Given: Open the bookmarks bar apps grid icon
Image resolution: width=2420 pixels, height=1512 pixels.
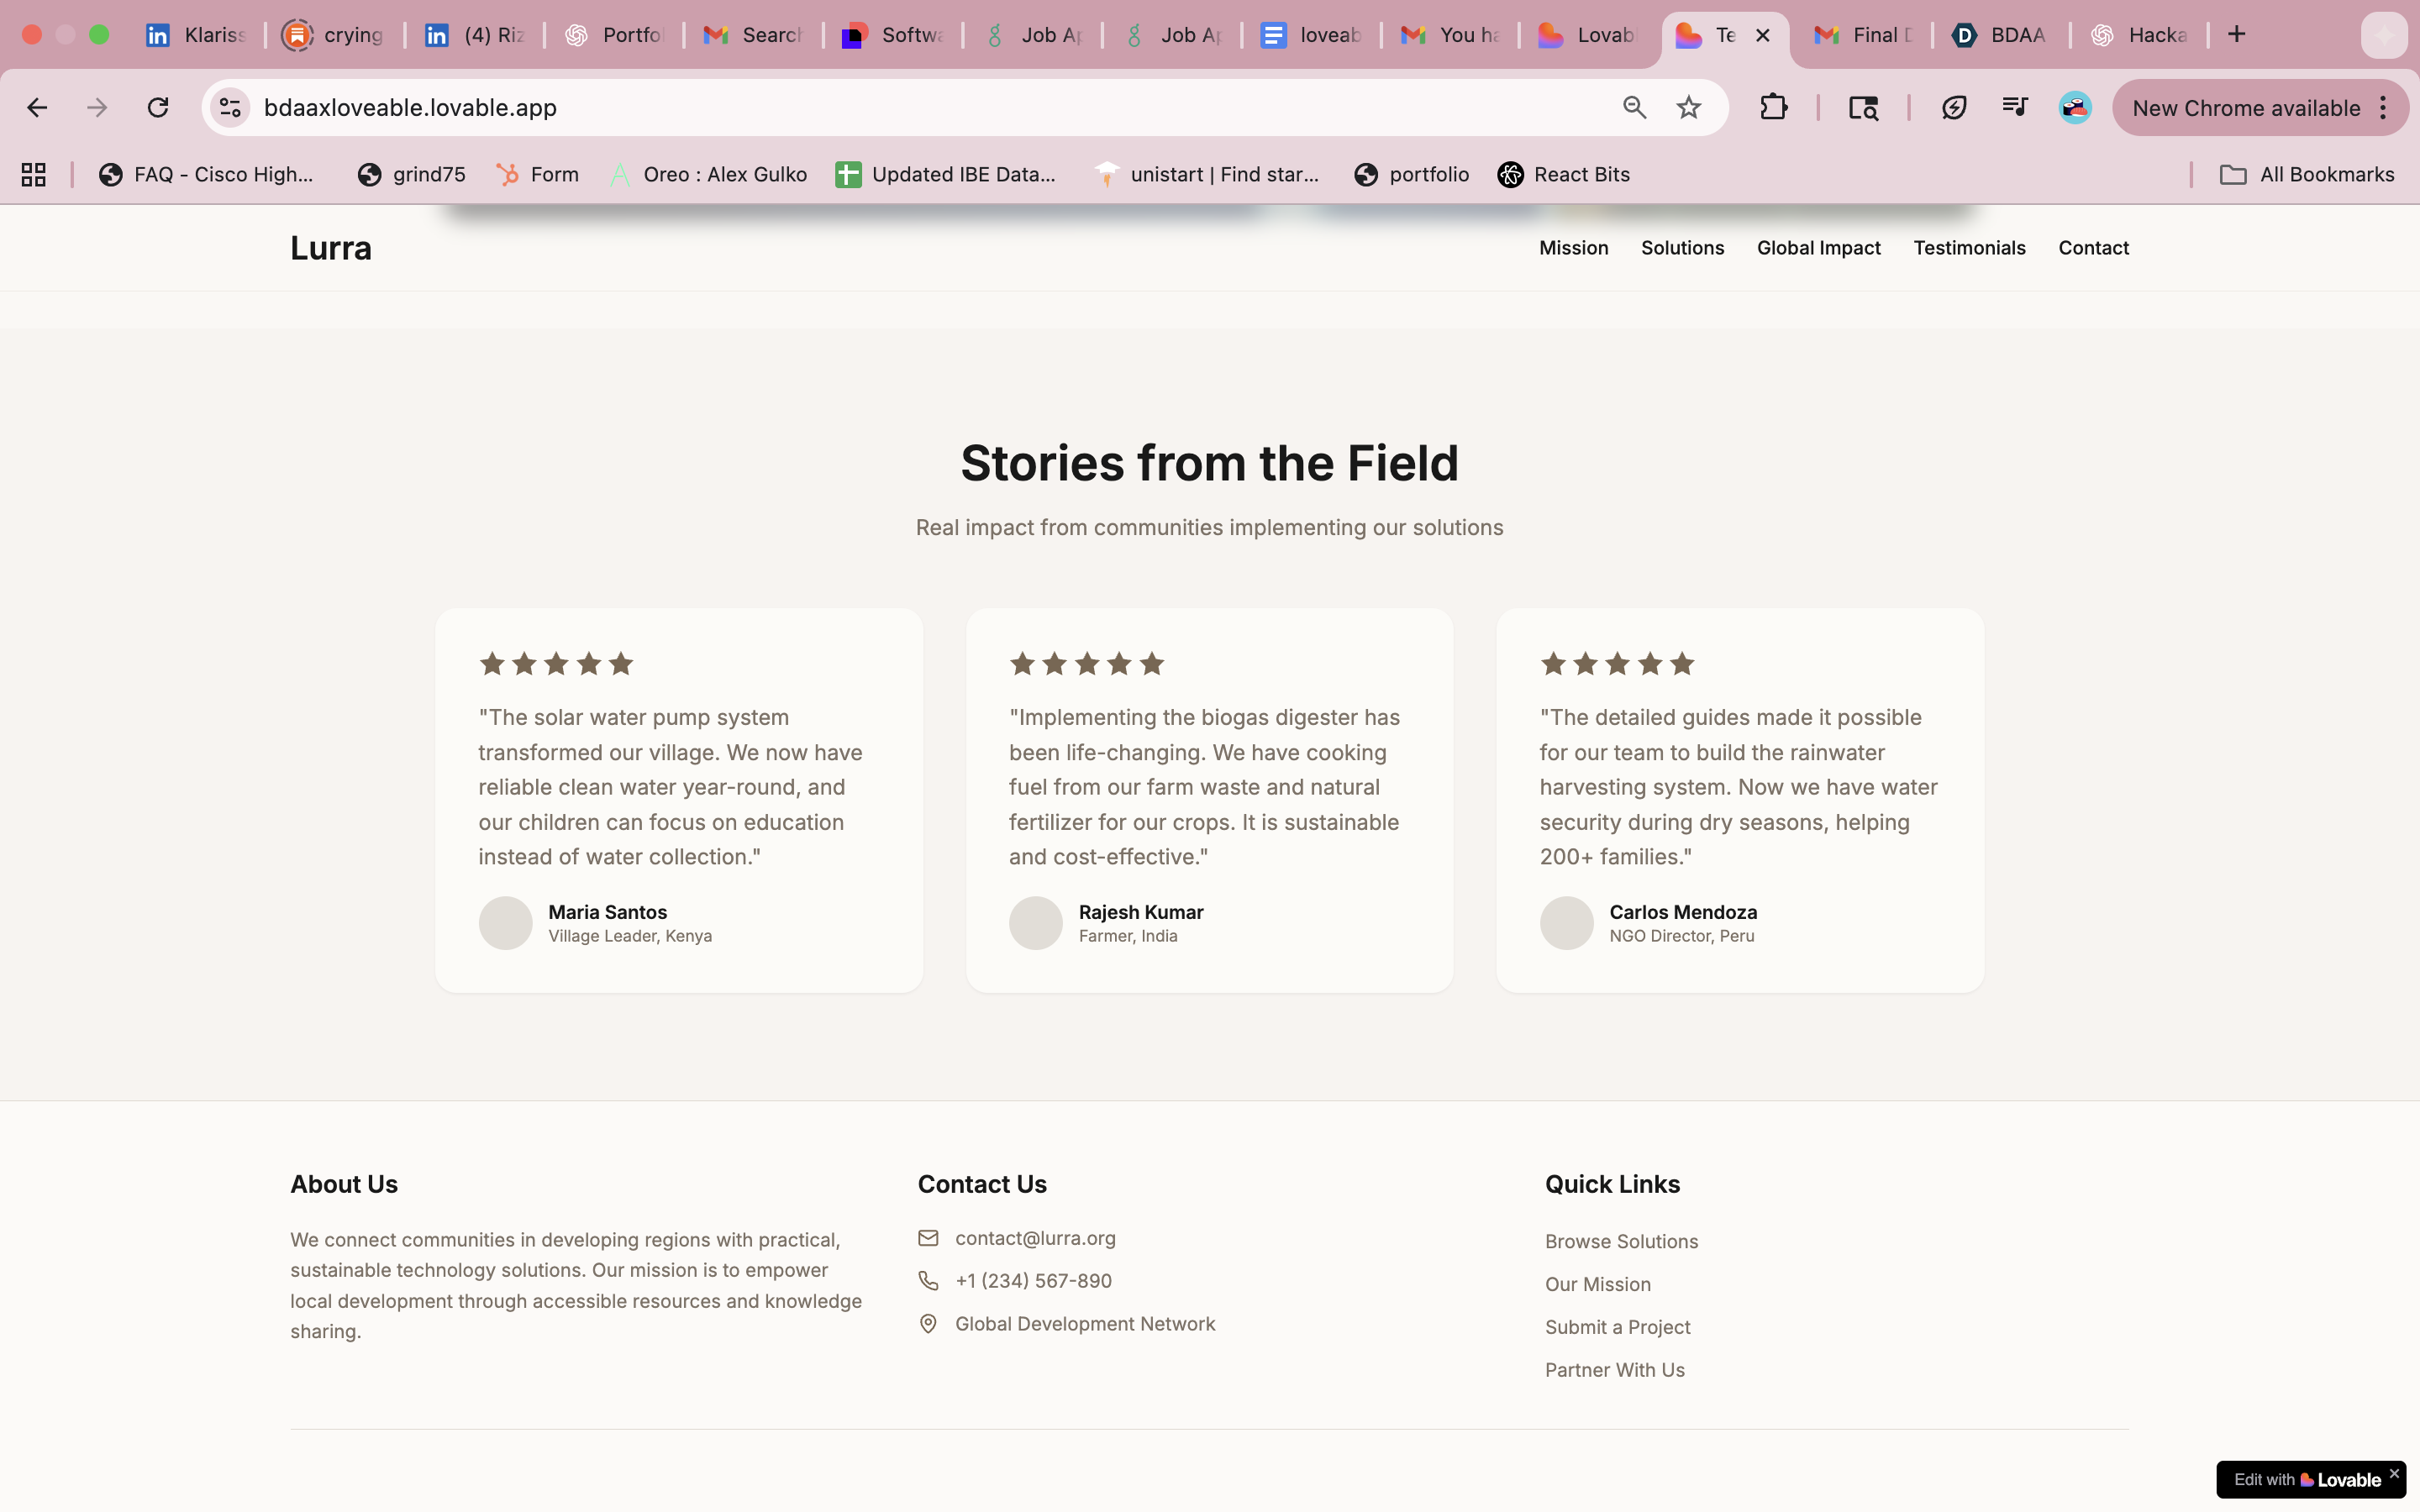Looking at the screenshot, I should (34, 175).
